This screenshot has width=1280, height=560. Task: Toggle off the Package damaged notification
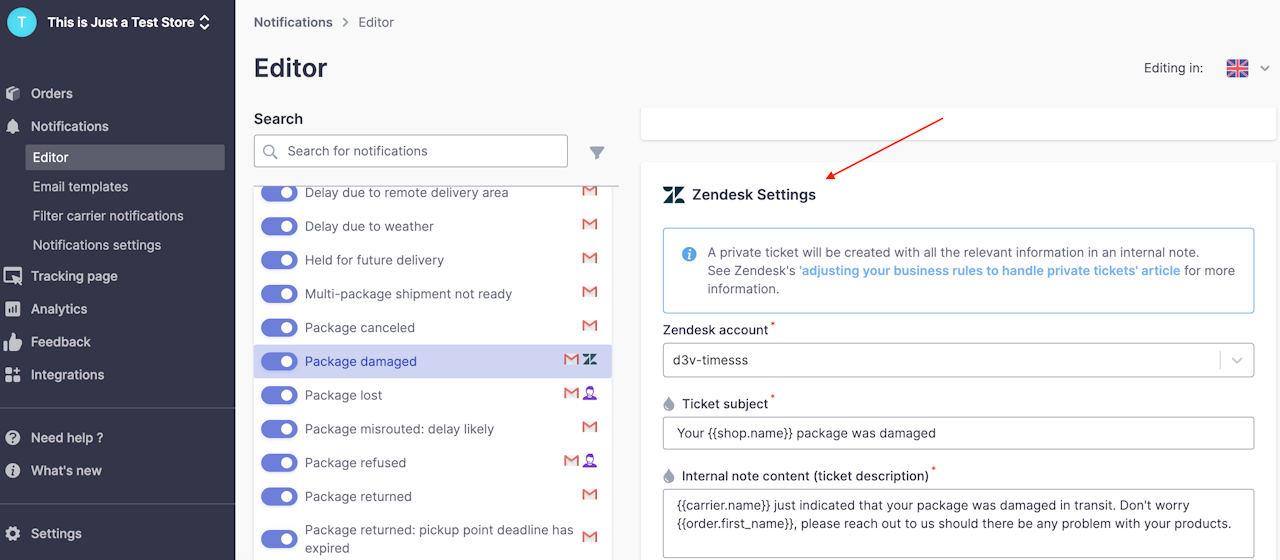pyautogui.click(x=280, y=361)
